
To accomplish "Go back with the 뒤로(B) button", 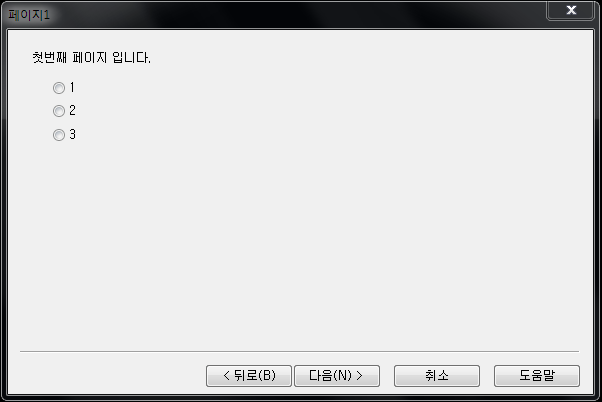I will 249,376.
